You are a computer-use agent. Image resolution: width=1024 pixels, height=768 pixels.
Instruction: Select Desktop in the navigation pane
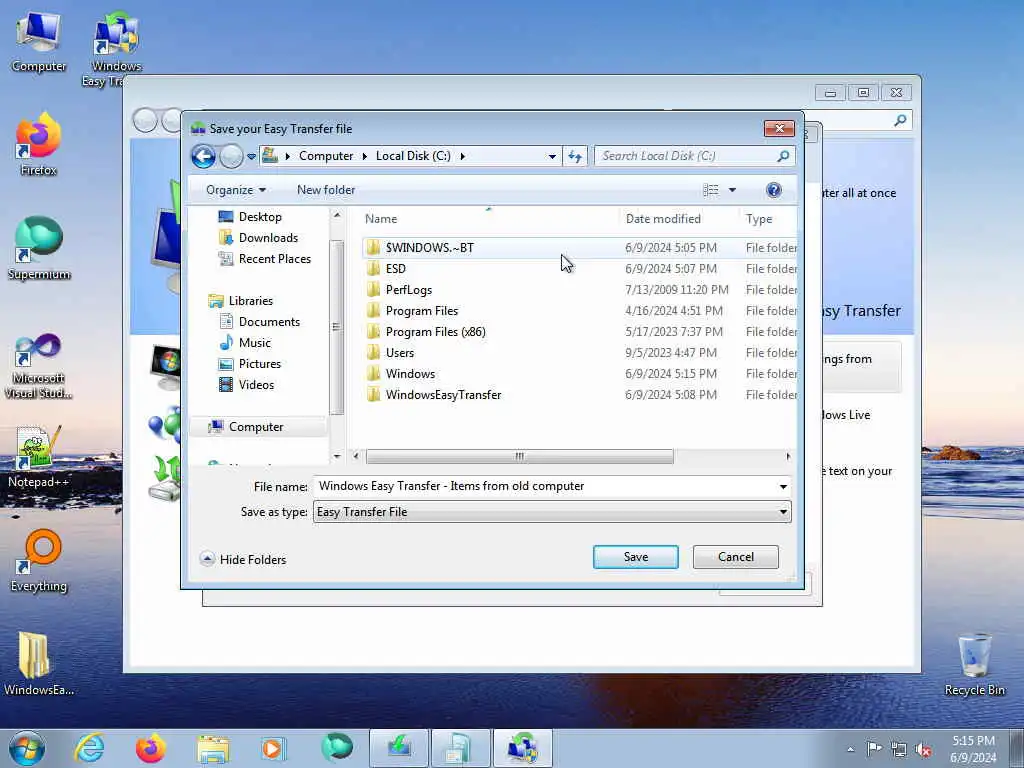(259, 217)
